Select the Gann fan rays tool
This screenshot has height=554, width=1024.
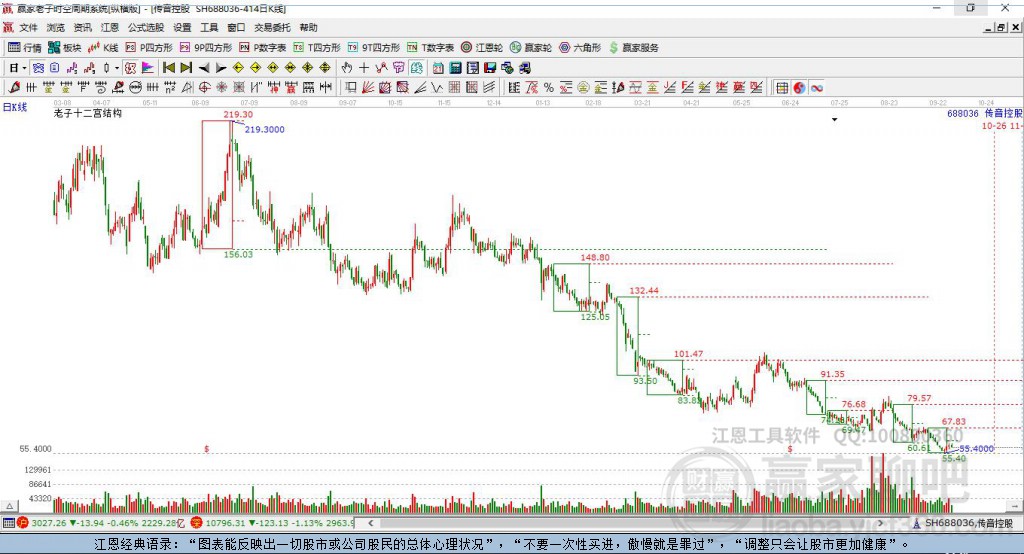(x=368, y=88)
